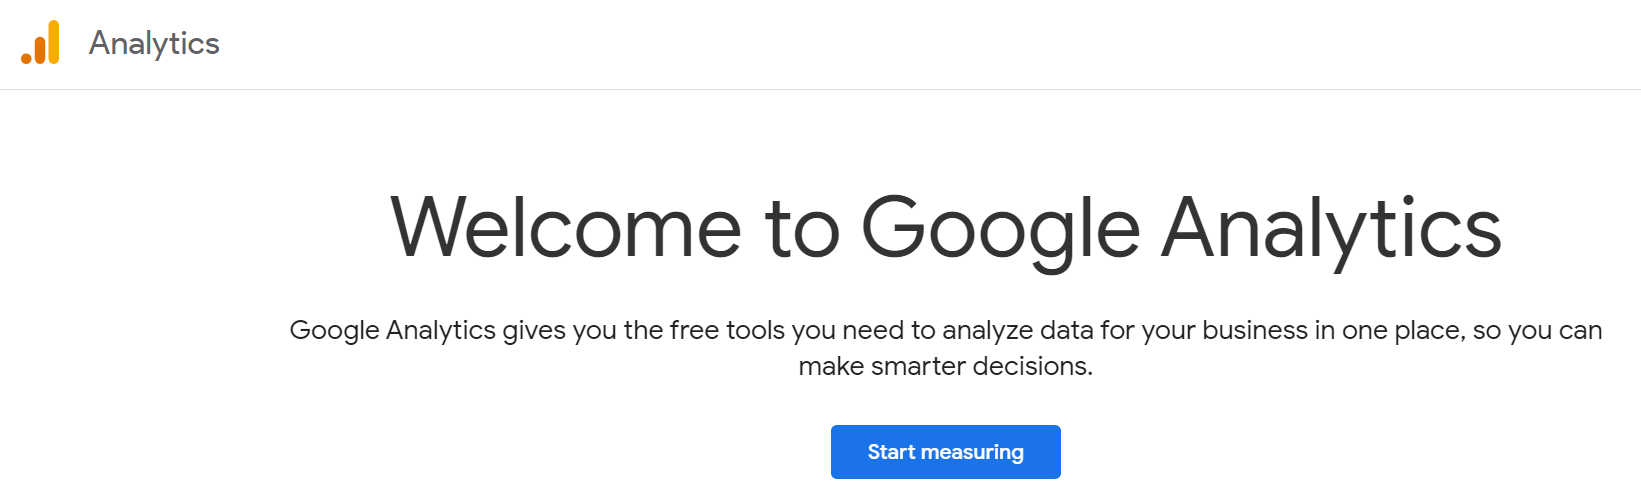The height and width of the screenshot is (504, 1641).
Task: Click "so you can" ending the first description line
Action: pyautogui.click(x=1538, y=330)
